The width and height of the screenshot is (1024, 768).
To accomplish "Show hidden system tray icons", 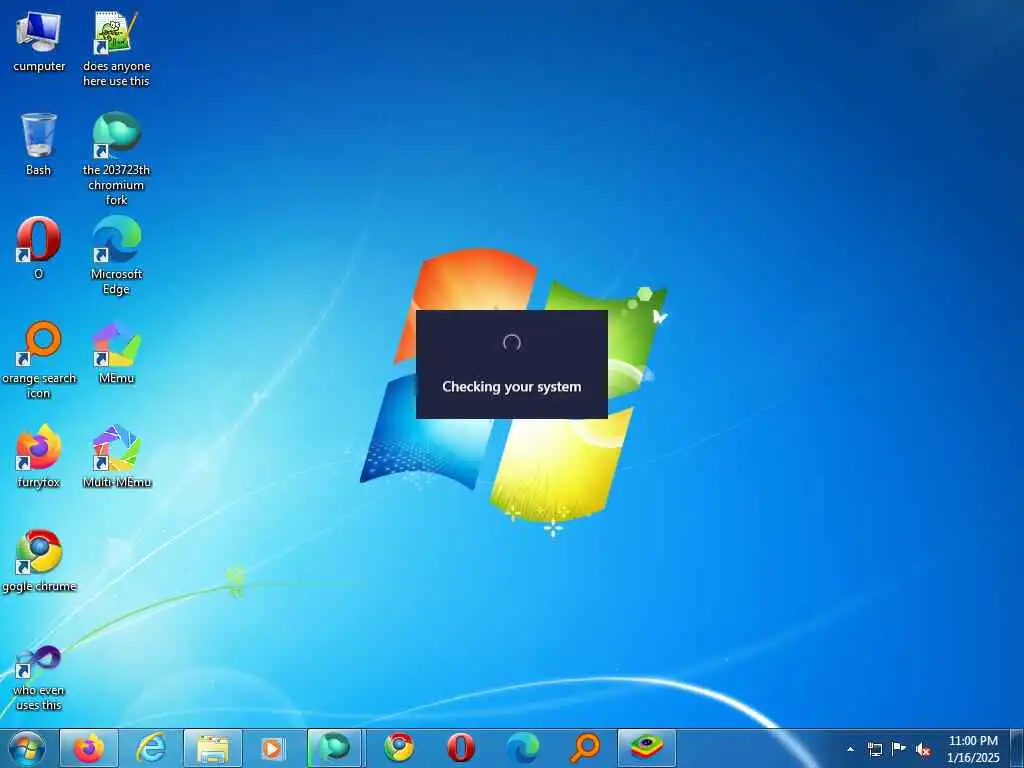I will [850, 749].
